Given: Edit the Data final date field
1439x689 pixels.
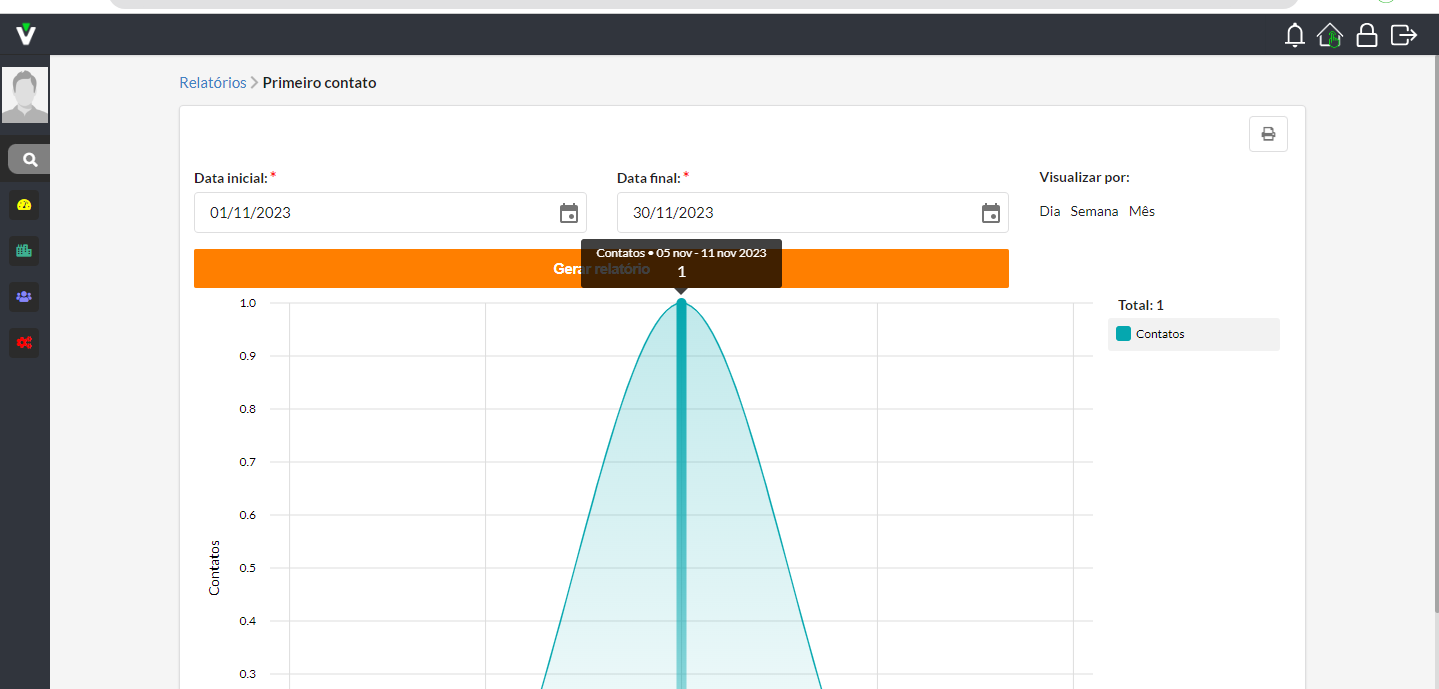Looking at the screenshot, I should pos(813,213).
